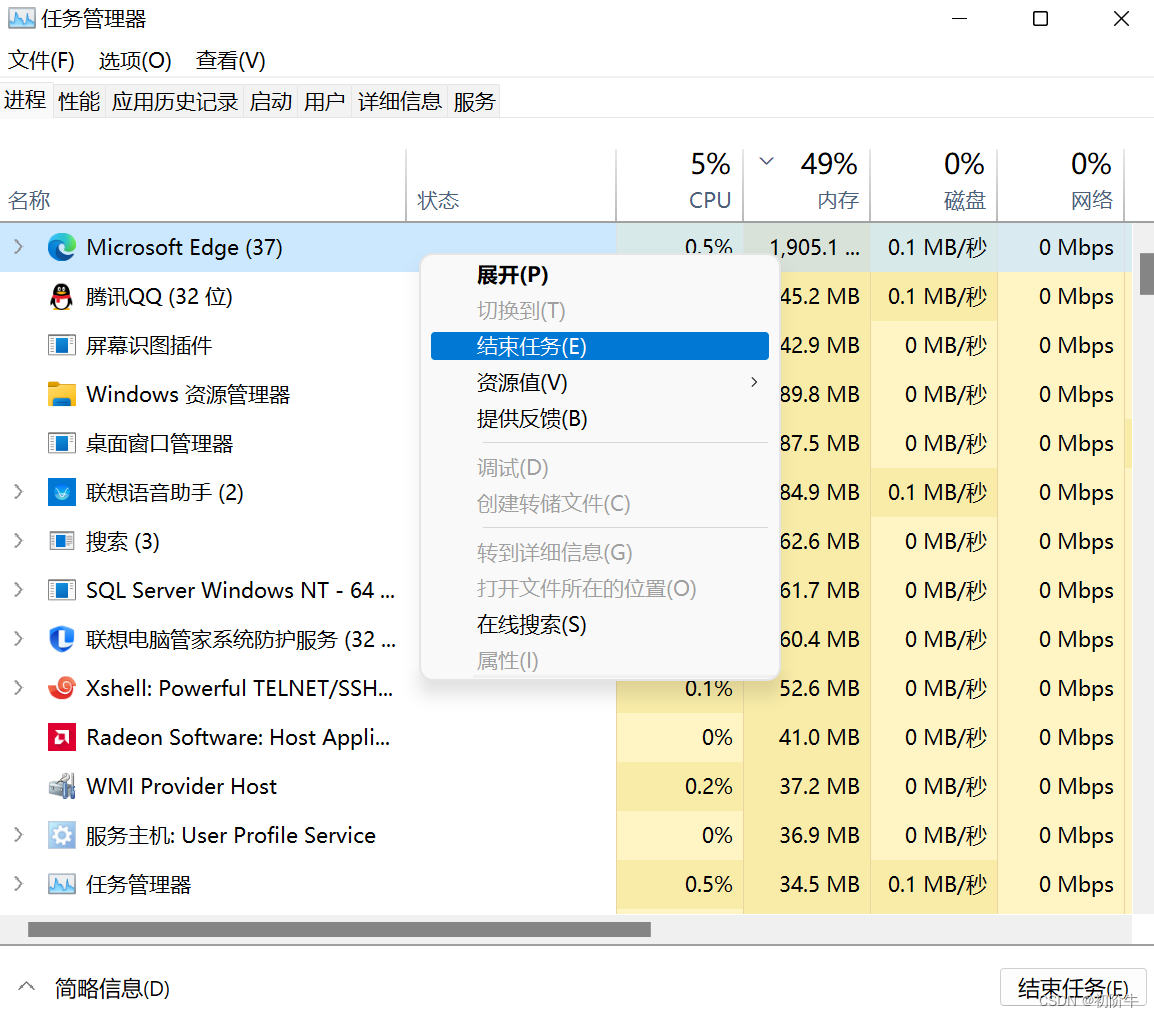Screen dimensions: 1154x1017
Task: Switch to the 用户 tab
Action: point(325,102)
